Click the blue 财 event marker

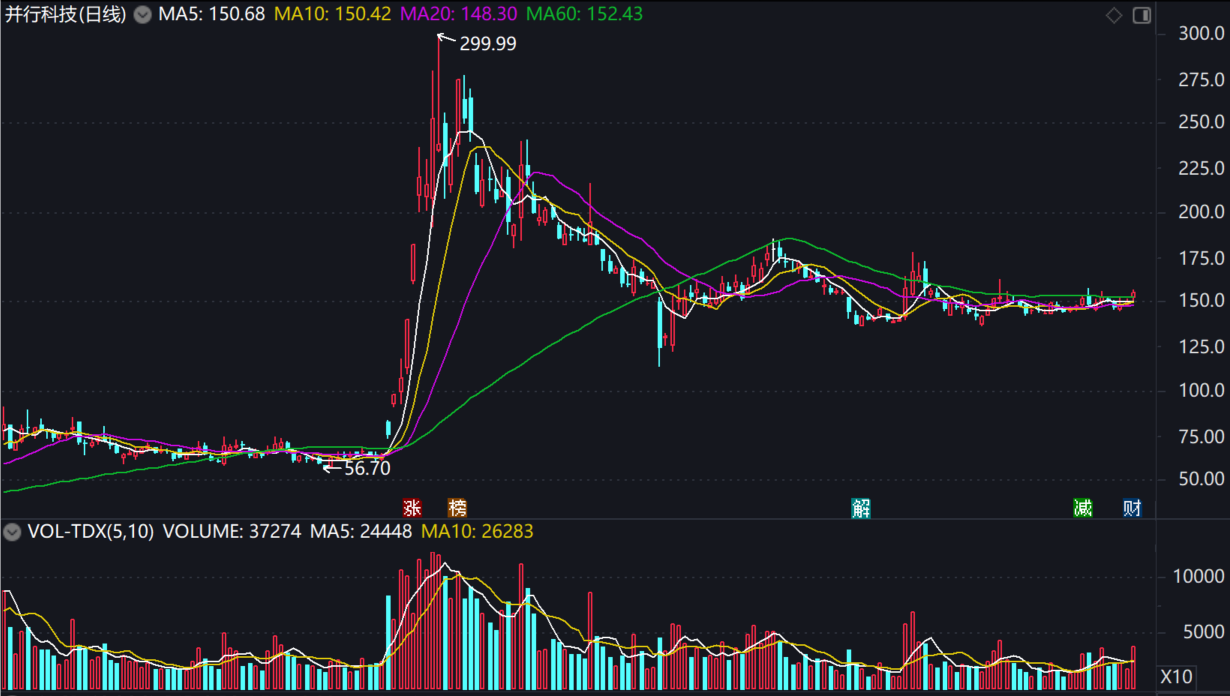pyautogui.click(x=1132, y=508)
